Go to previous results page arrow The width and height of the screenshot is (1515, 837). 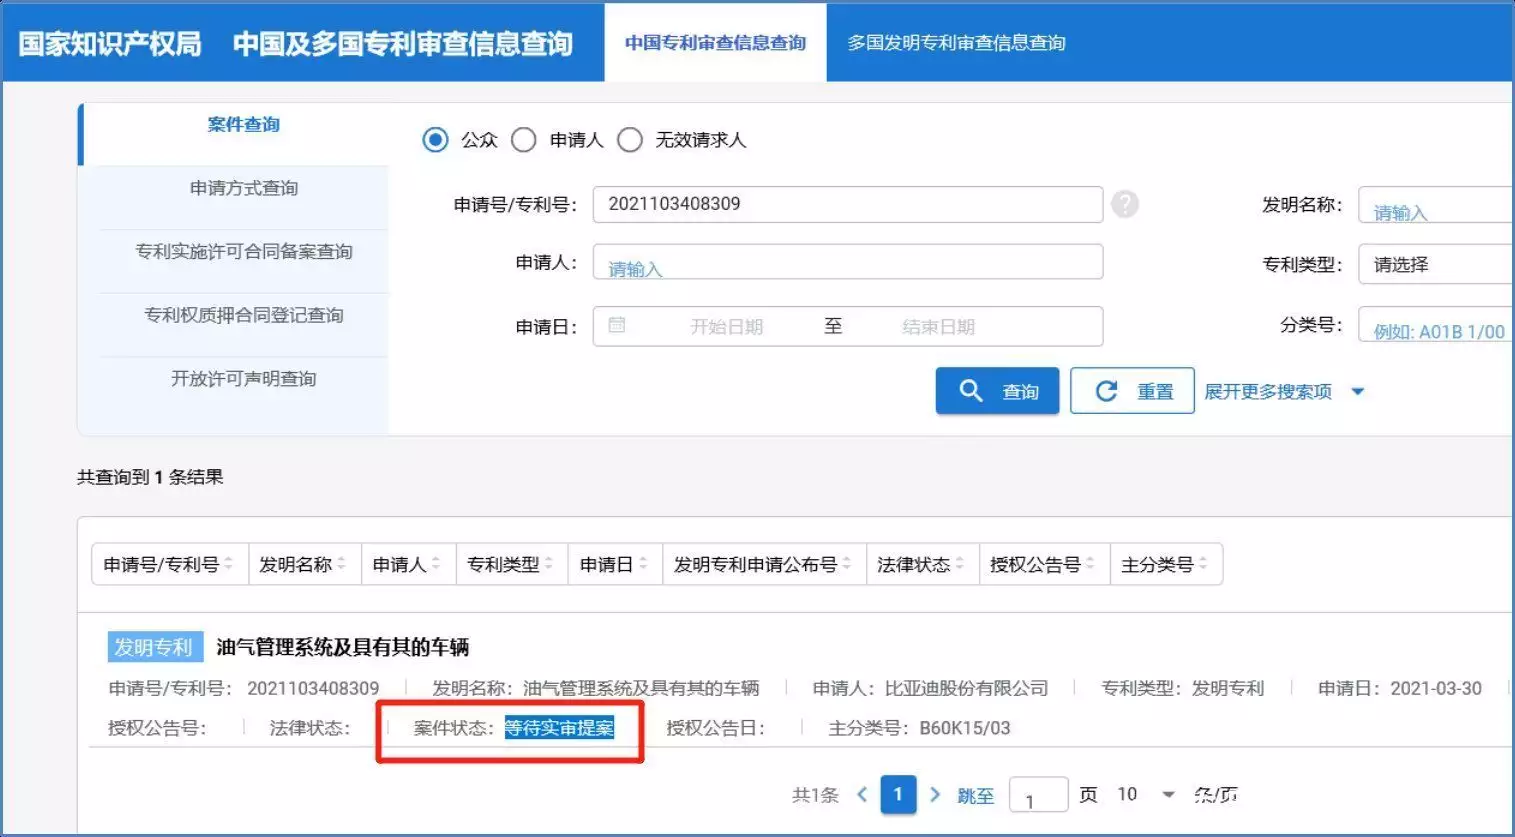click(862, 795)
